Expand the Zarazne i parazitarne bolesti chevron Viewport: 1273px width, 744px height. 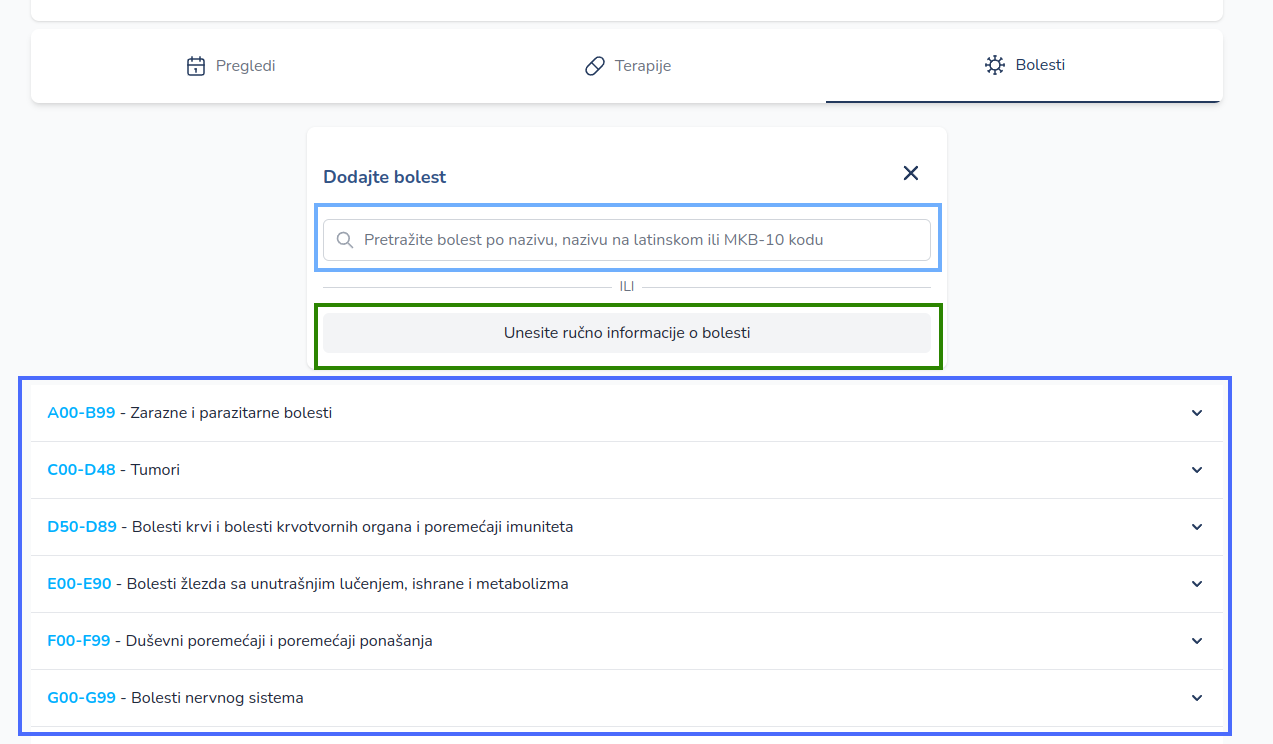tap(1197, 413)
